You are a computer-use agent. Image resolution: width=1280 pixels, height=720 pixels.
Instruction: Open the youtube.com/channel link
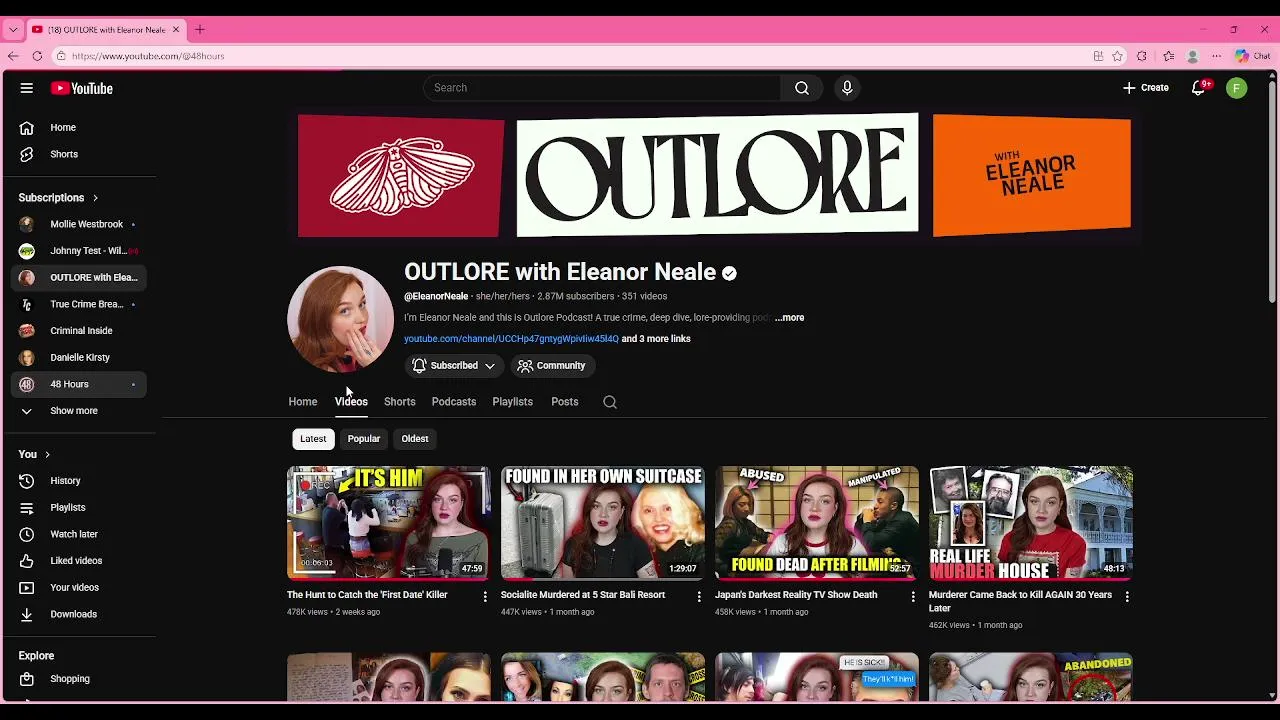pyautogui.click(x=511, y=339)
